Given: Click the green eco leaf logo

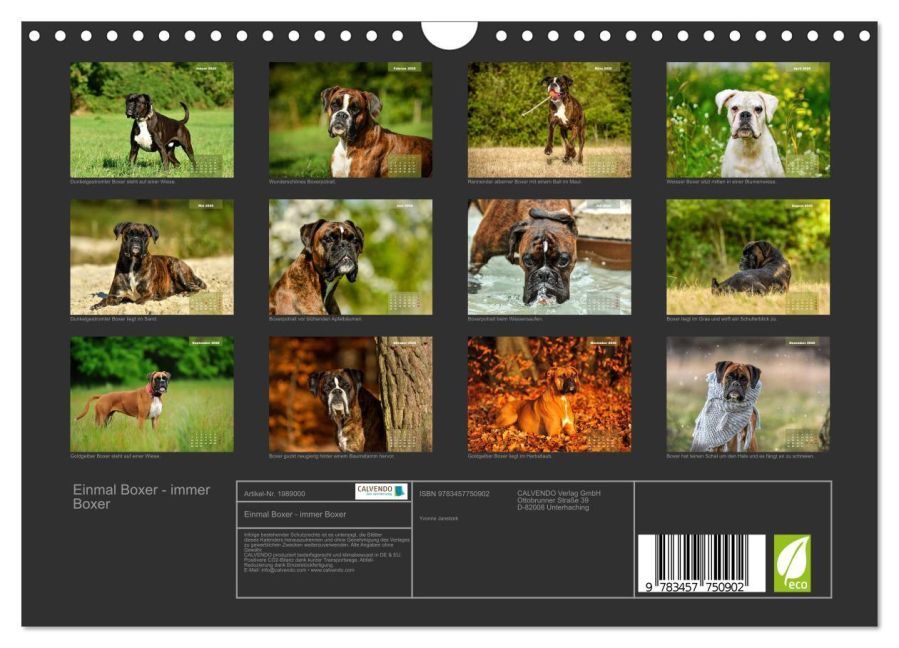Looking at the screenshot, I should click(x=792, y=563).
